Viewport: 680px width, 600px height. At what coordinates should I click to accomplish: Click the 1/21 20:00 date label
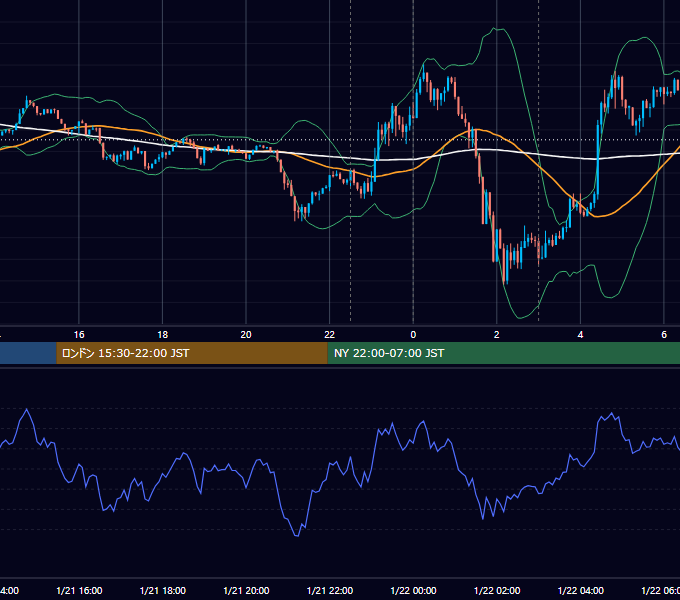(x=246, y=591)
